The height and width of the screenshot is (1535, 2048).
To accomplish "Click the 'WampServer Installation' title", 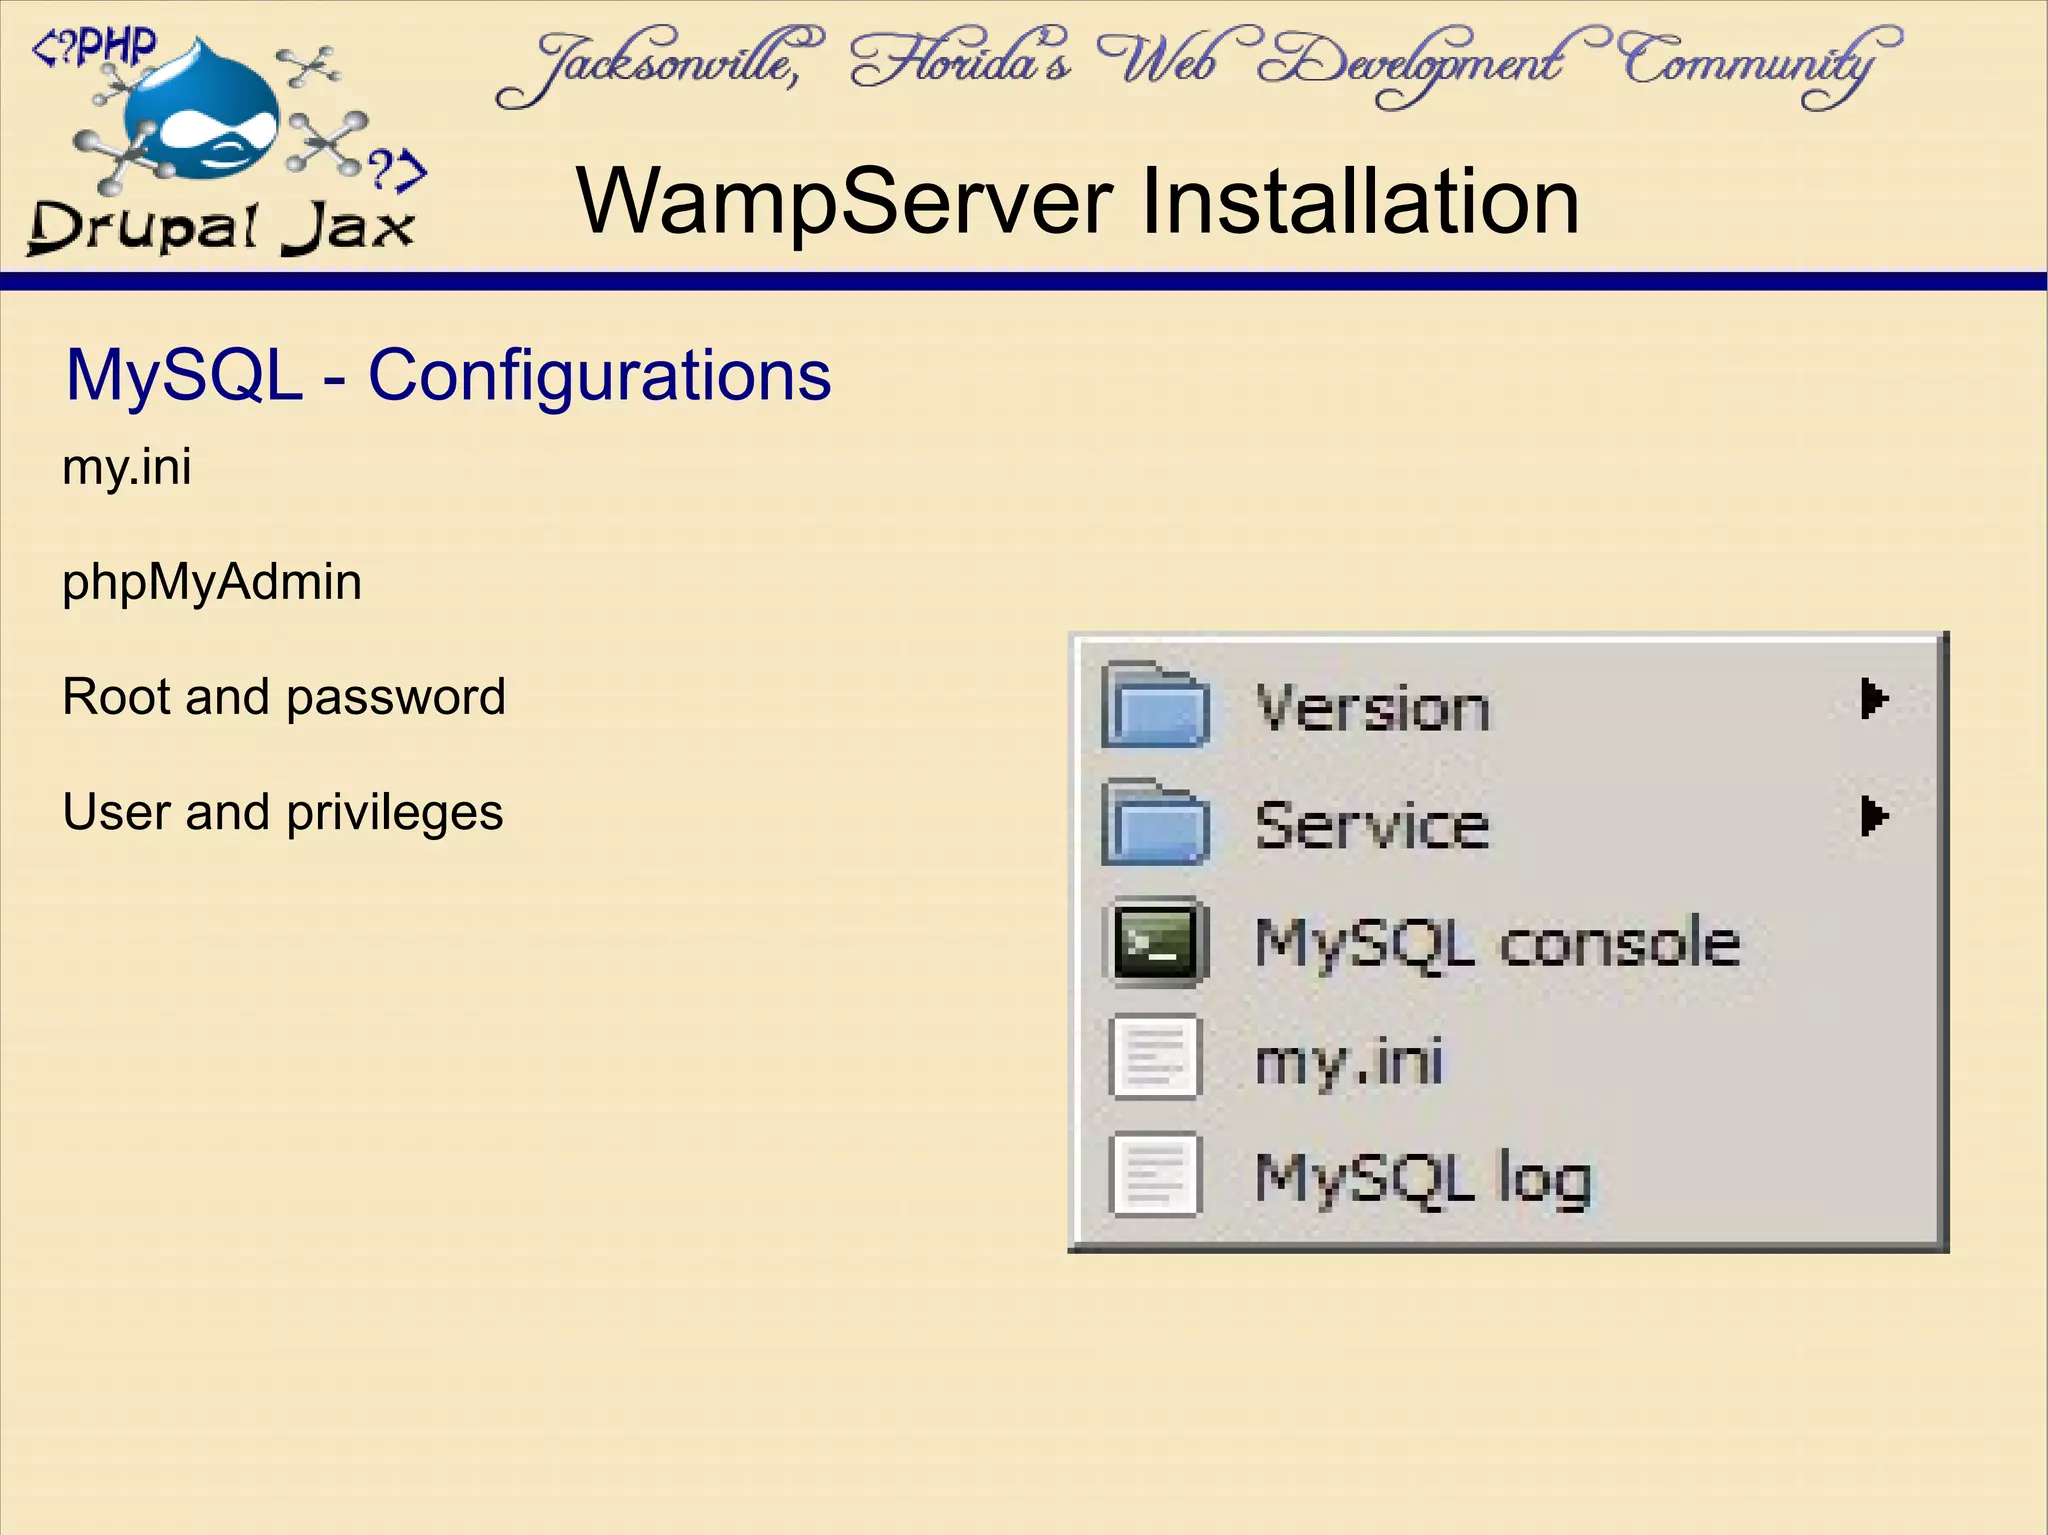I will [1078, 201].
